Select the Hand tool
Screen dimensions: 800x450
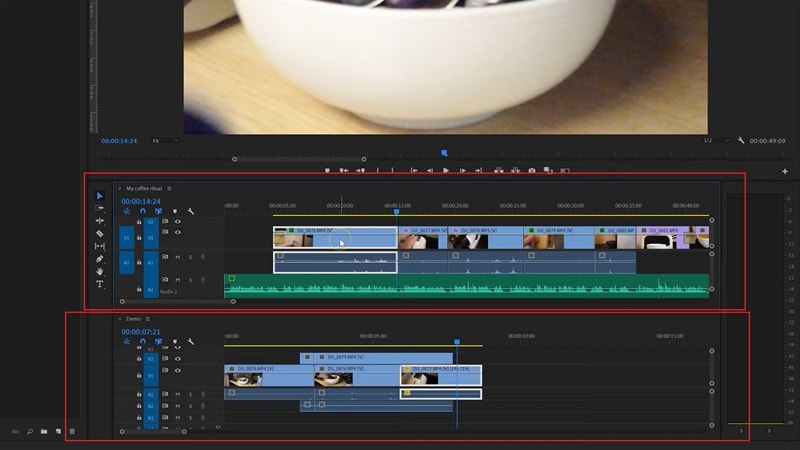(99, 271)
